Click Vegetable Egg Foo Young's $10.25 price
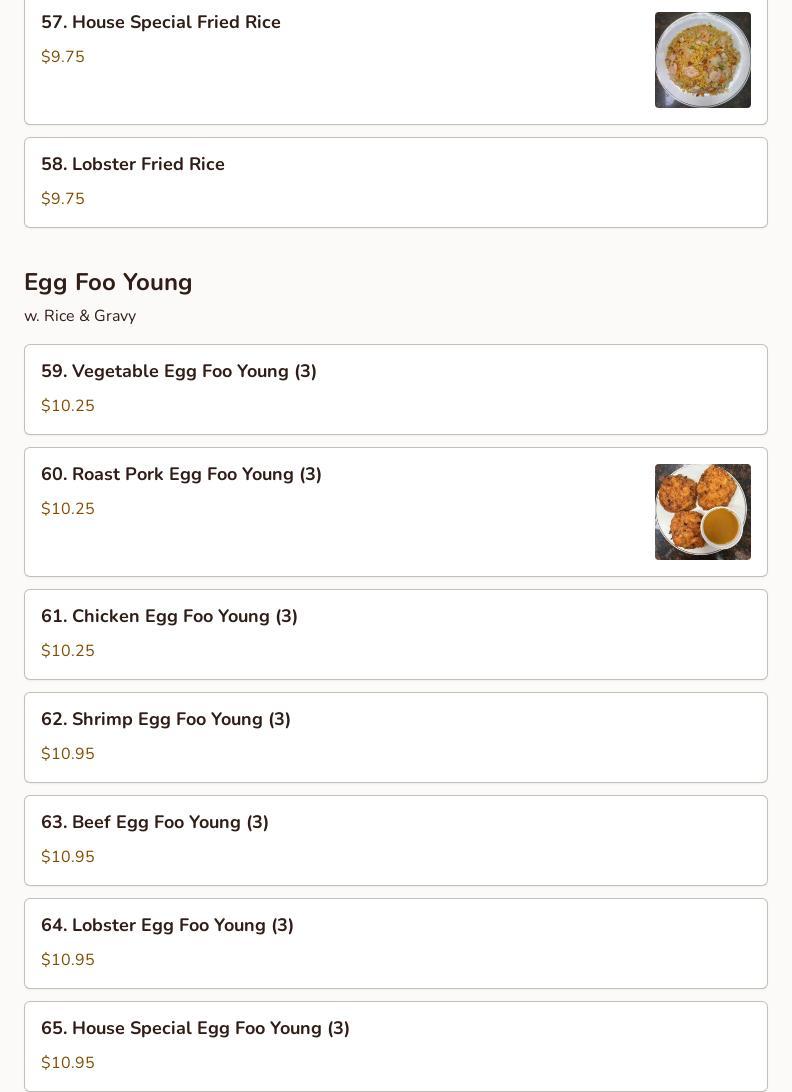The height and width of the screenshot is (1092, 792). tap(68, 406)
